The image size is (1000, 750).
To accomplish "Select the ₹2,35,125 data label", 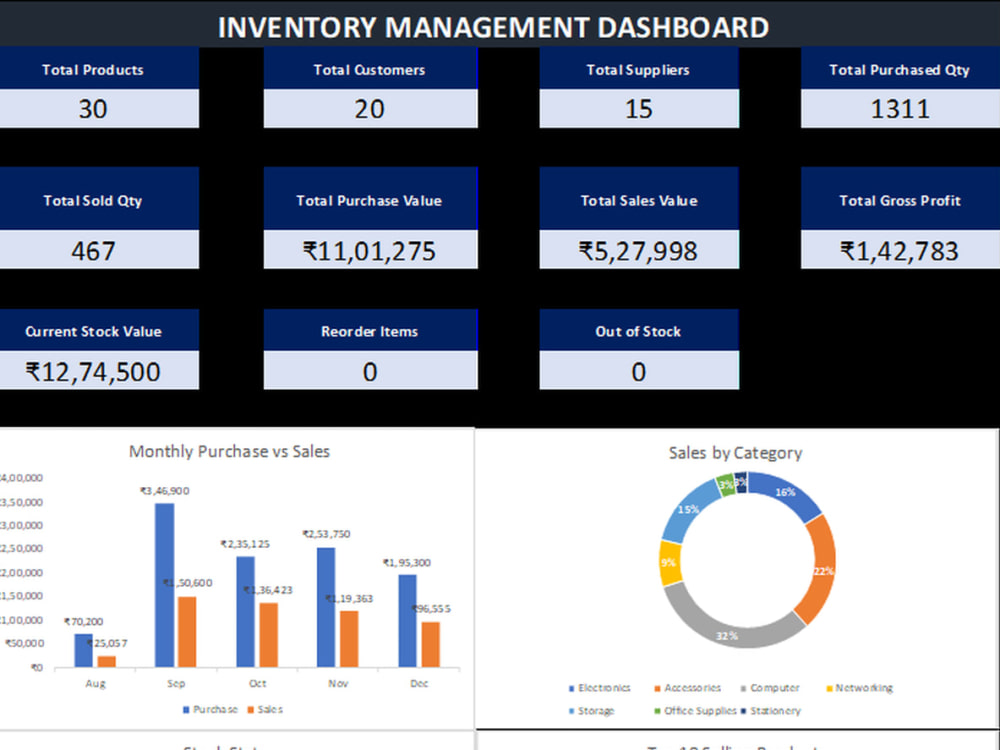I will pyautogui.click(x=245, y=544).
